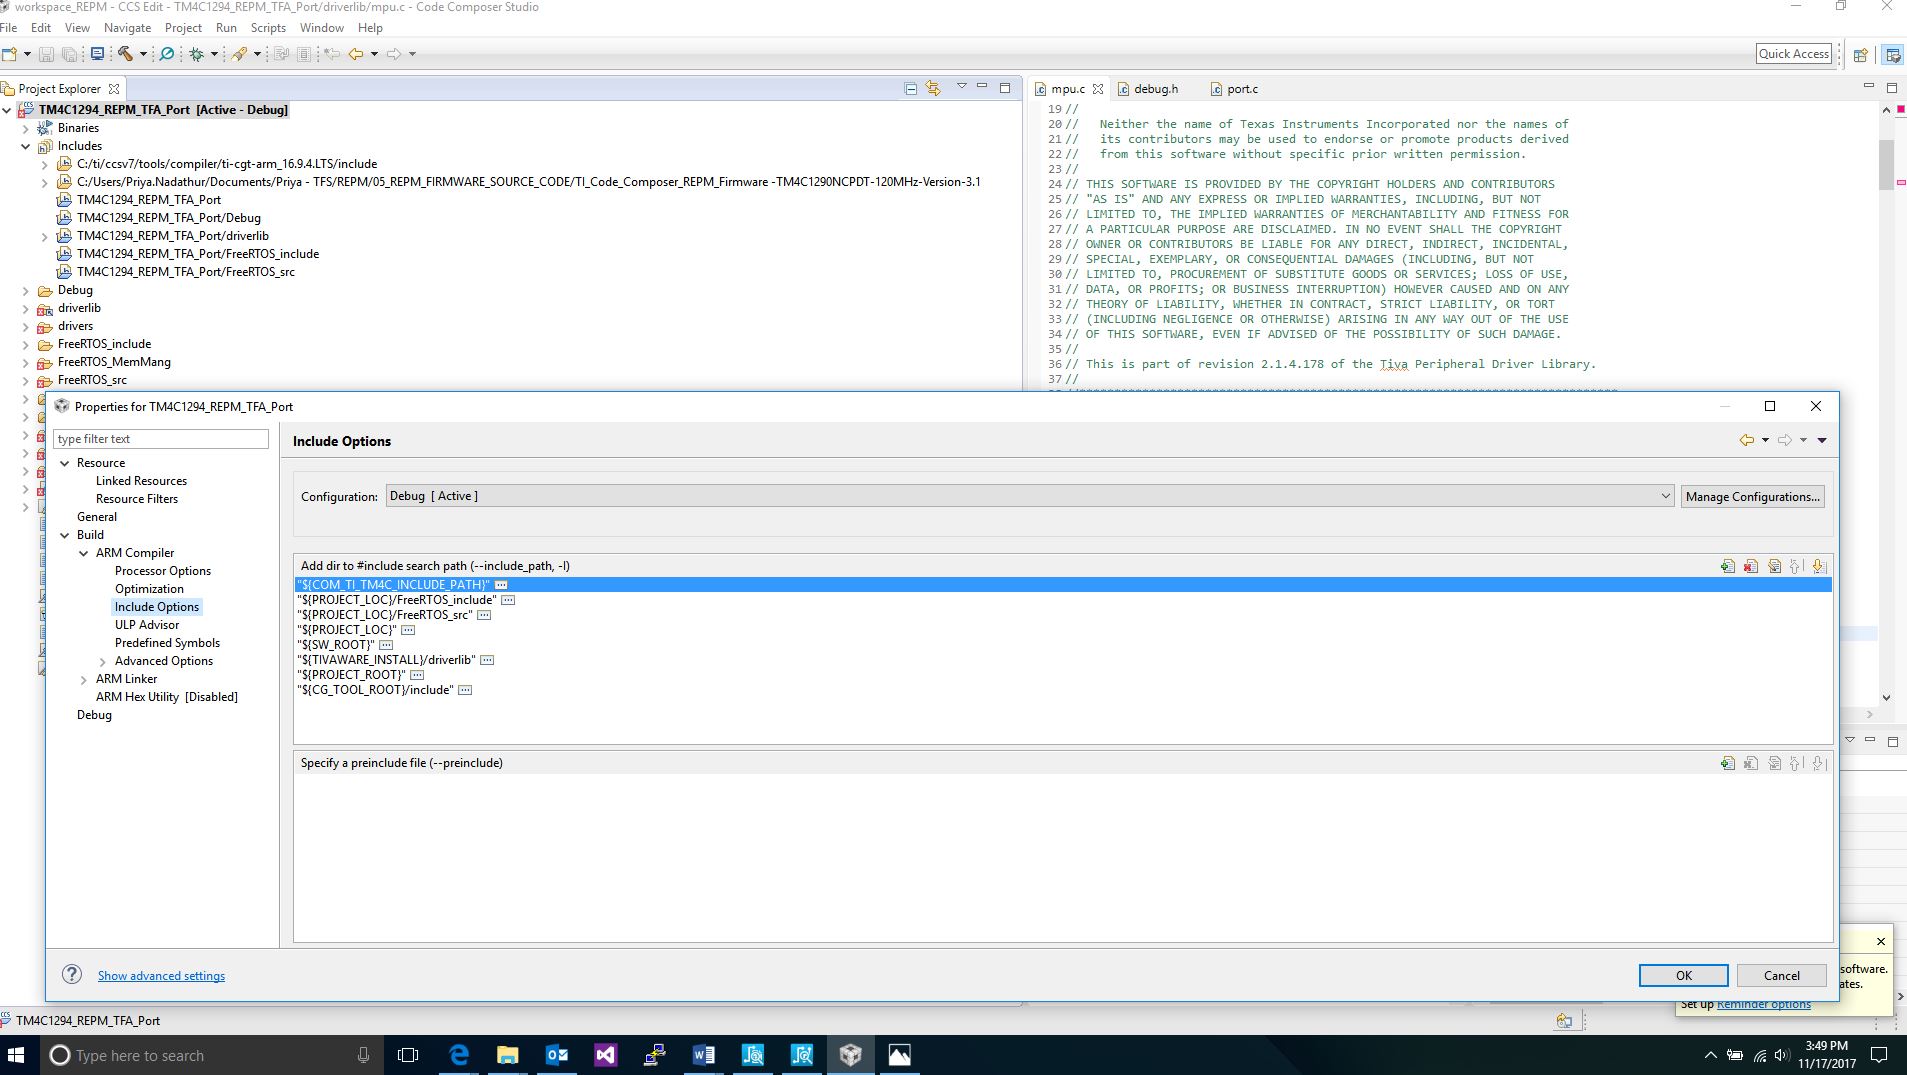Select the ${PROJECT_LOC}/FreeRTOS_include path entry
Image resolution: width=1907 pixels, height=1075 pixels.
click(396, 600)
